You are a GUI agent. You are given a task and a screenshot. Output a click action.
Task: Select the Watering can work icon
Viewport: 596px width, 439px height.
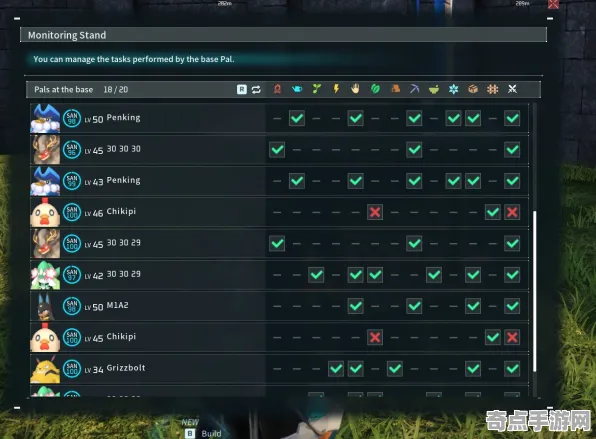point(297,89)
